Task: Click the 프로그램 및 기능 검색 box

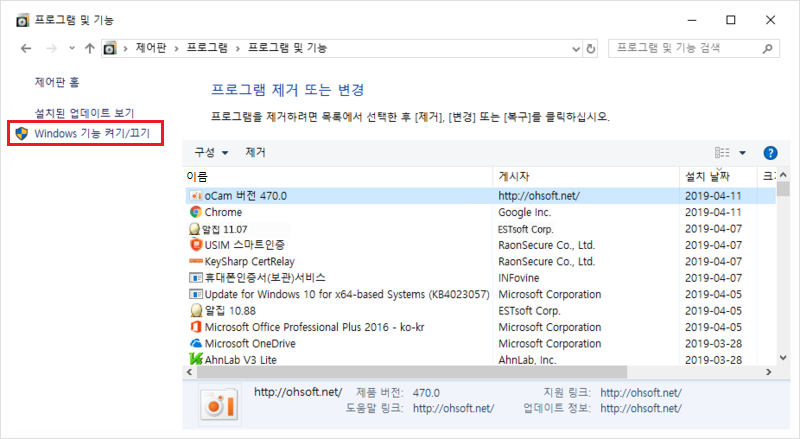Action: [693, 48]
